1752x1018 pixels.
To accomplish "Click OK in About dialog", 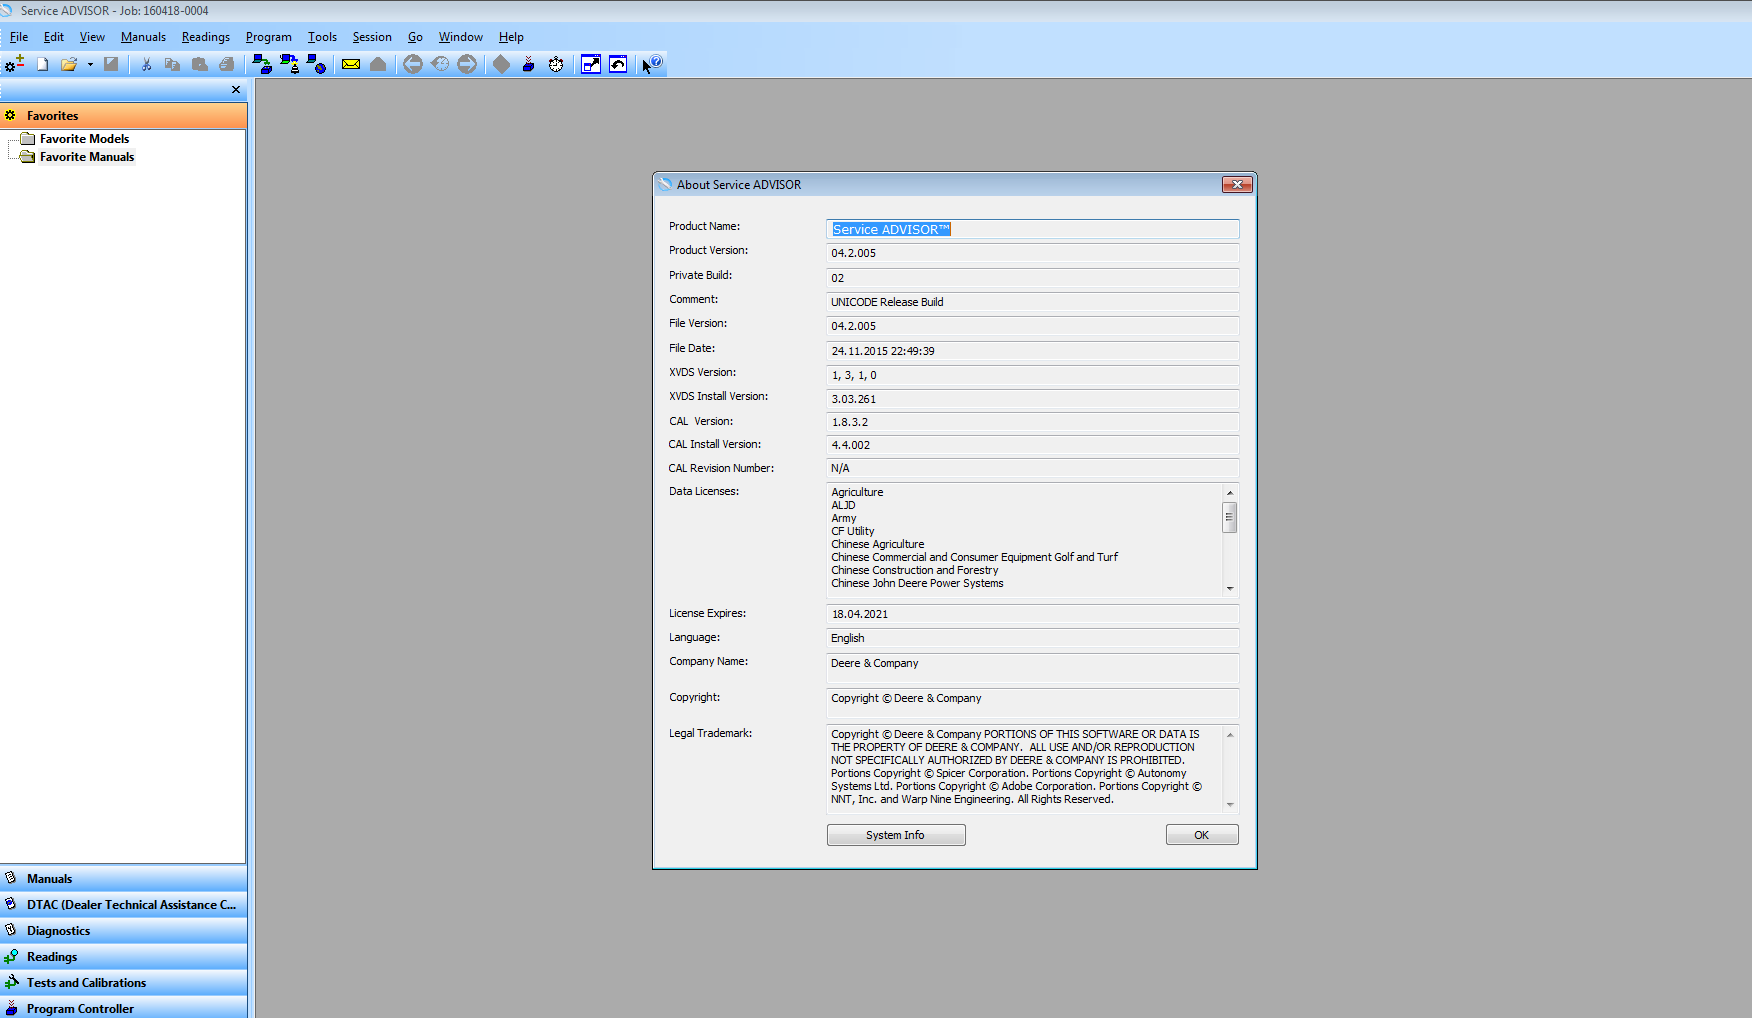I will point(1202,835).
